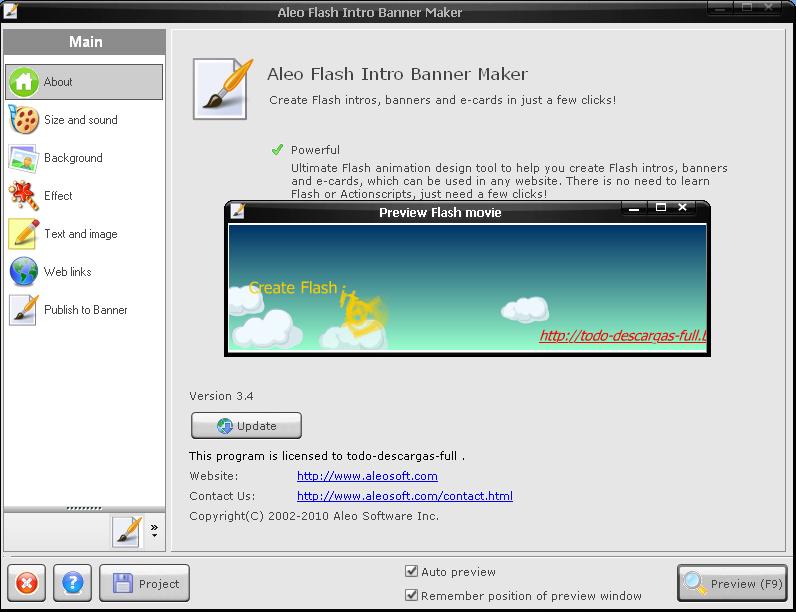Image resolution: width=796 pixels, height=612 pixels.
Task: Click the 'Powerful' feature heading
Action: pyautogui.click(x=315, y=150)
